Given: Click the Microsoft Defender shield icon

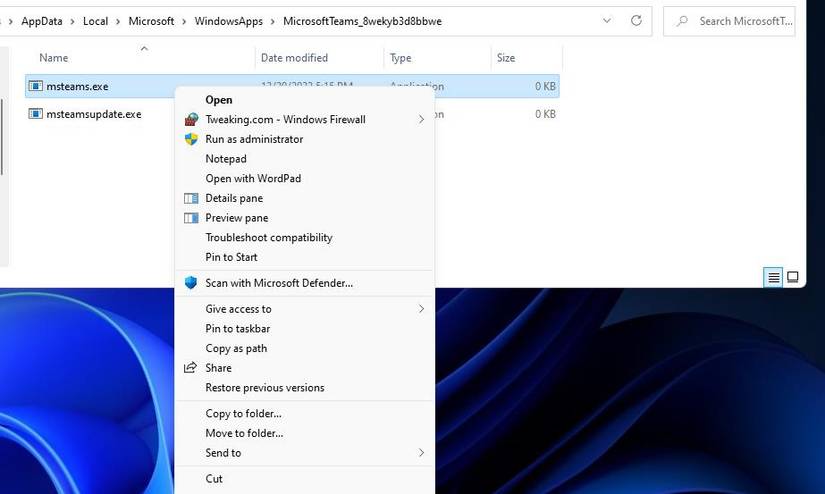Looking at the screenshot, I should [191, 283].
